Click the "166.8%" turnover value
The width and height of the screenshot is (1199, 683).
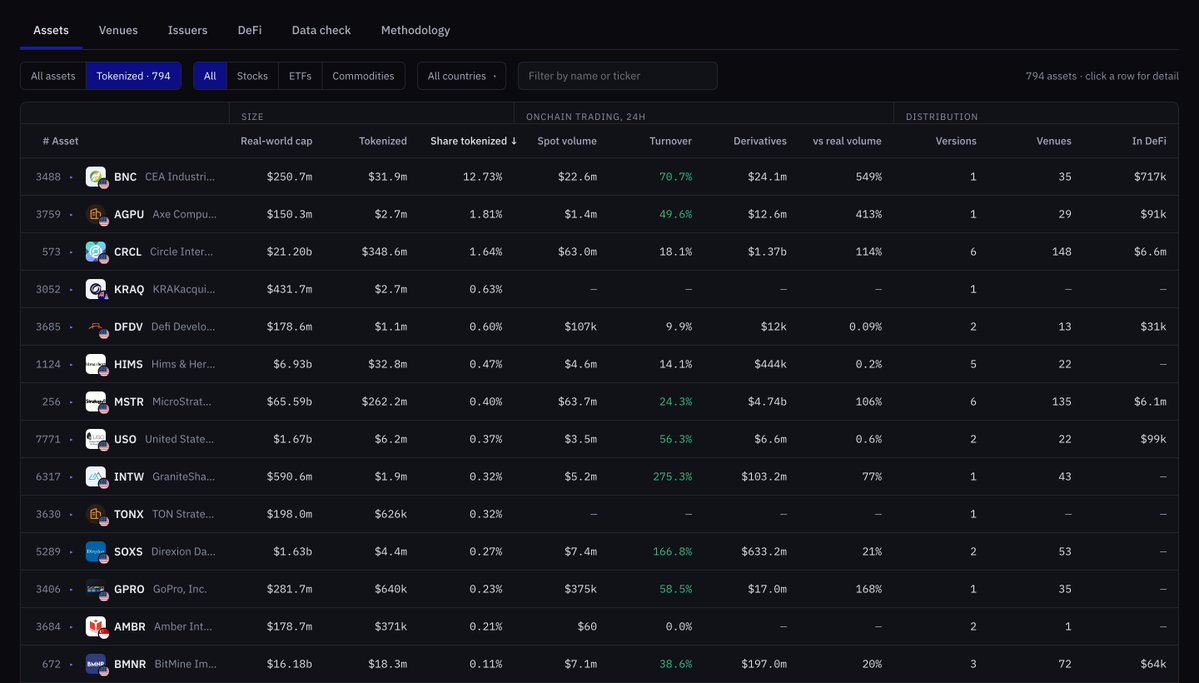click(x=672, y=551)
